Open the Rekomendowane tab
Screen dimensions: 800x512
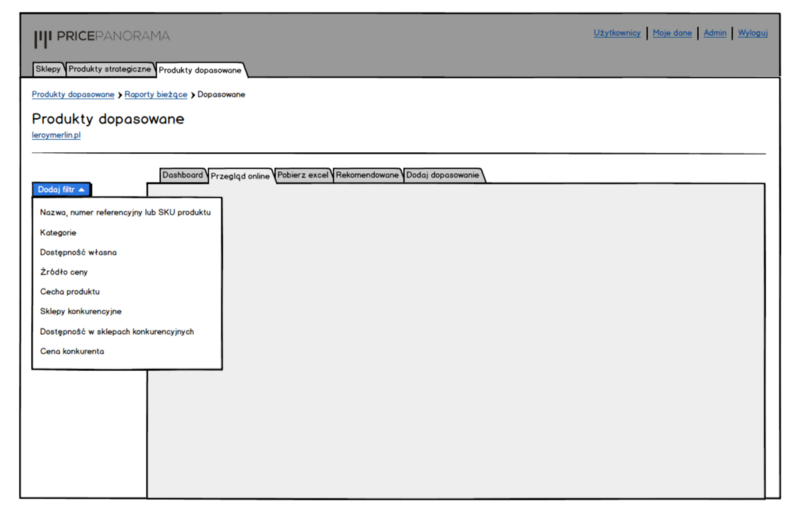(367, 175)
